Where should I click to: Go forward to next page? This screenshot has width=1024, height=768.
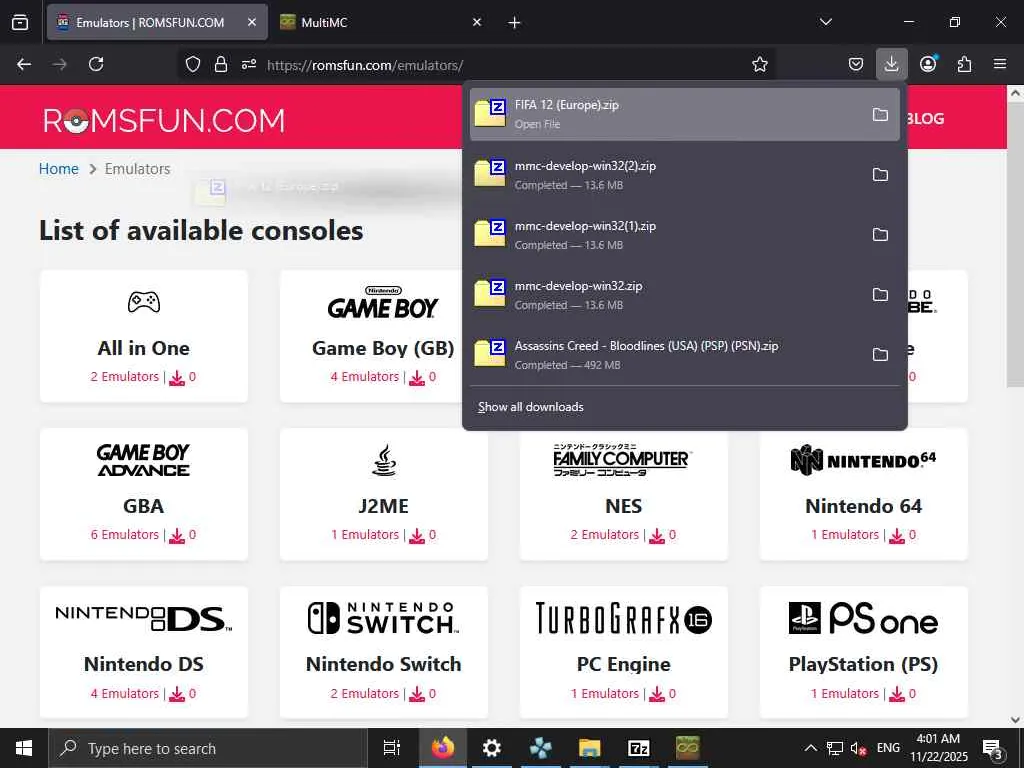(x=59, y=64)
